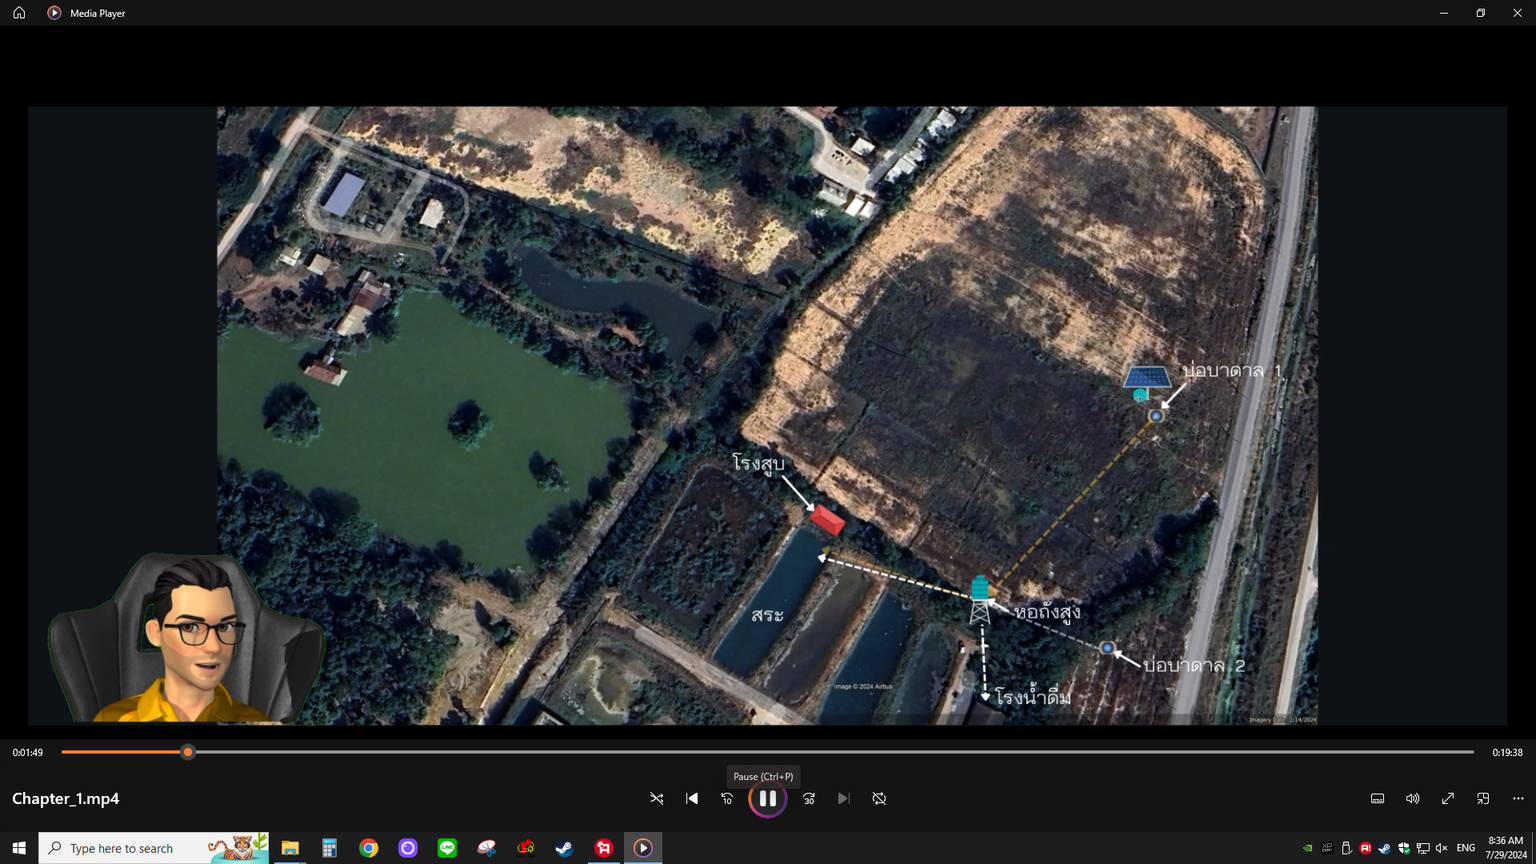1536x864 pixels.
Task: Go to the previous track
Action: (692, 799)
